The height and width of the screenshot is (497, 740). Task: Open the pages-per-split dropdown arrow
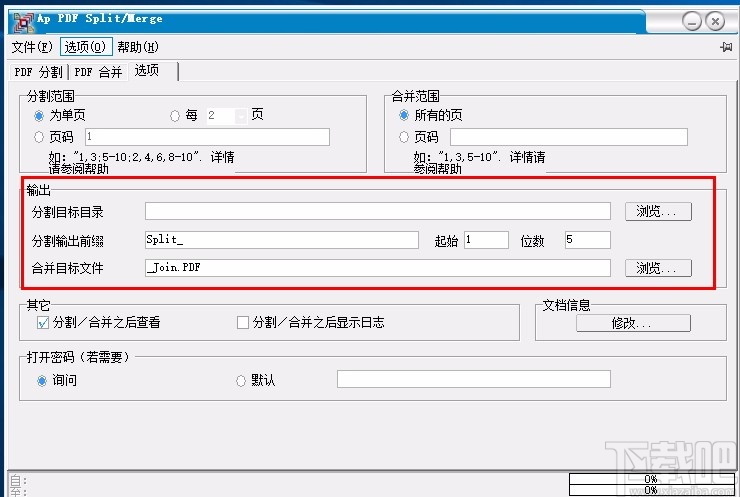point(241,116)
